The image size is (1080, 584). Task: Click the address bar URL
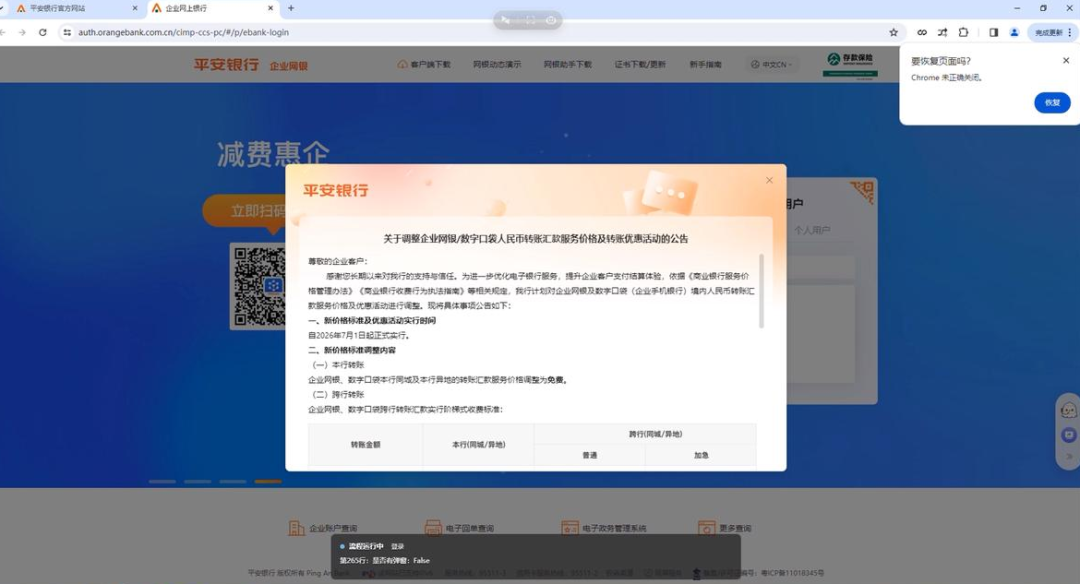(183, 32)
